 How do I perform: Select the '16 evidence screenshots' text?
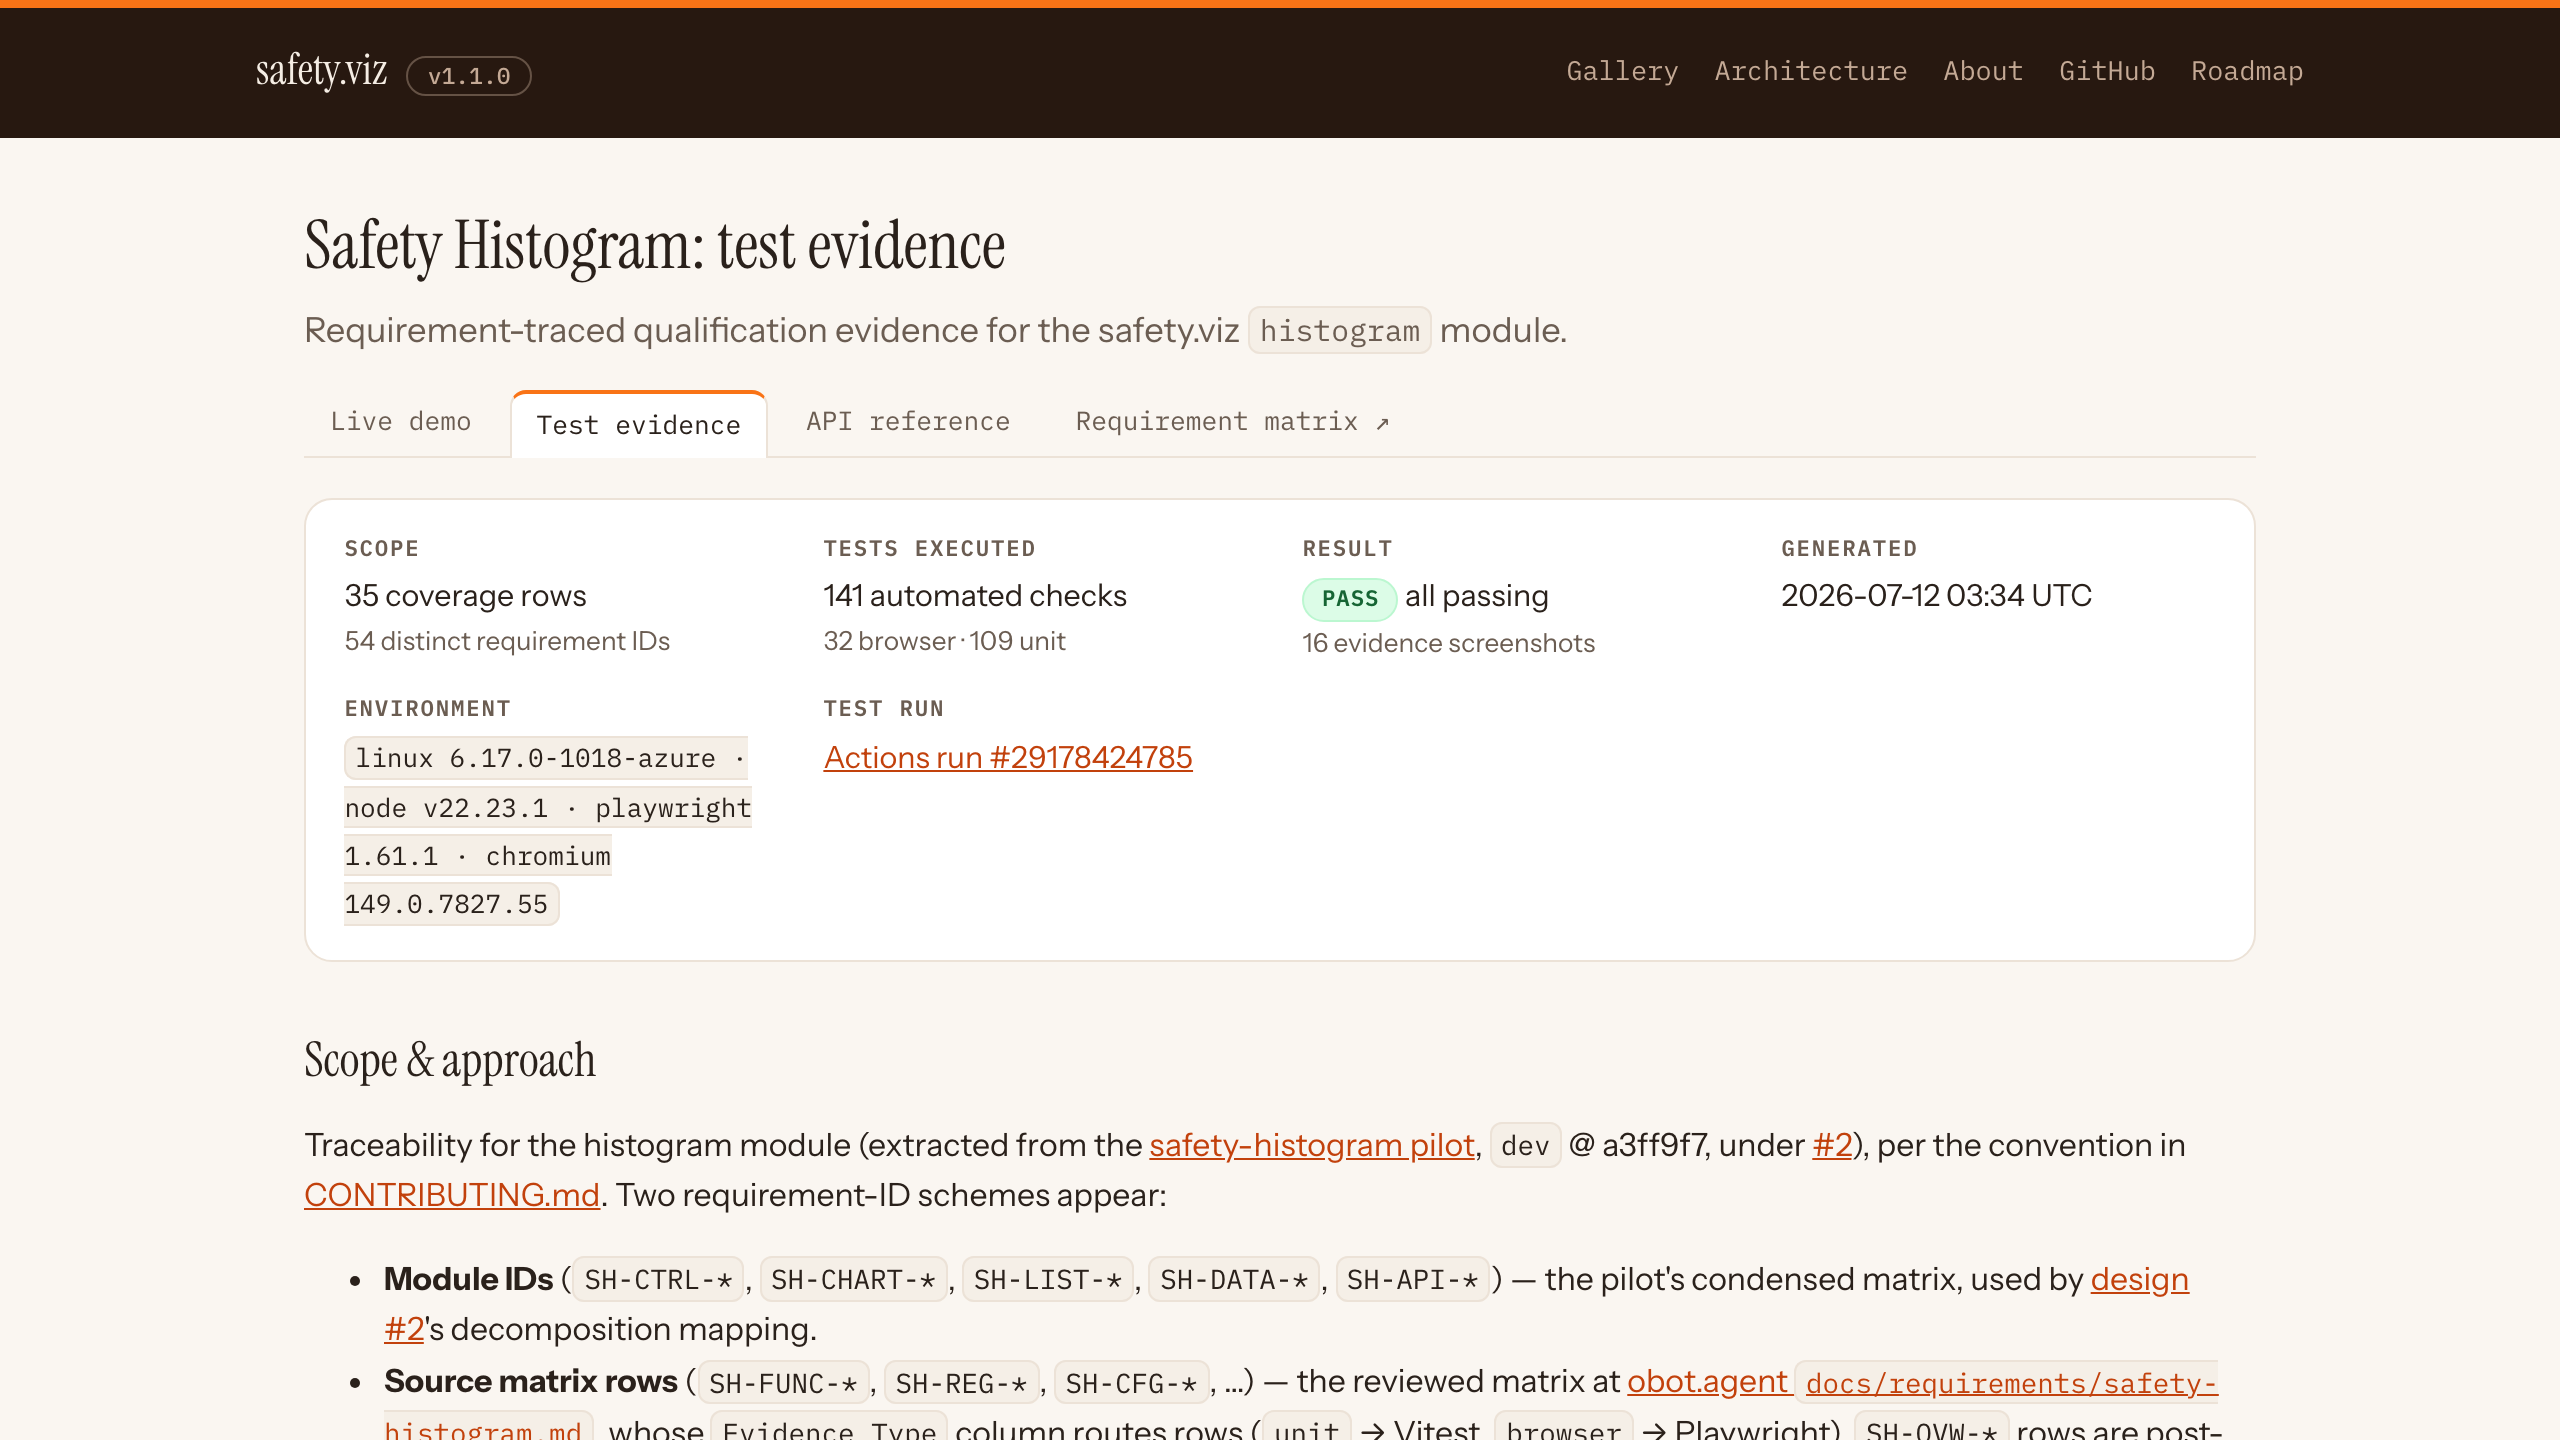[x=1449, y=643]
